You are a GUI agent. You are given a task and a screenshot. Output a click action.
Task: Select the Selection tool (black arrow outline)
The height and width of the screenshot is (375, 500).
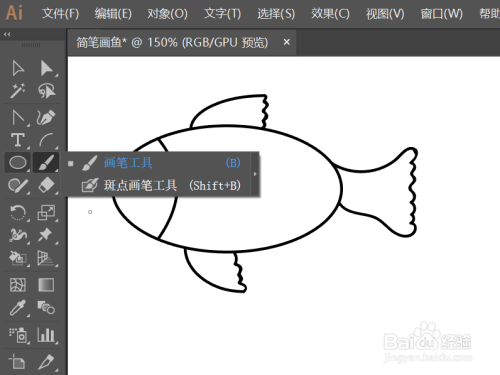coord(18,68)
